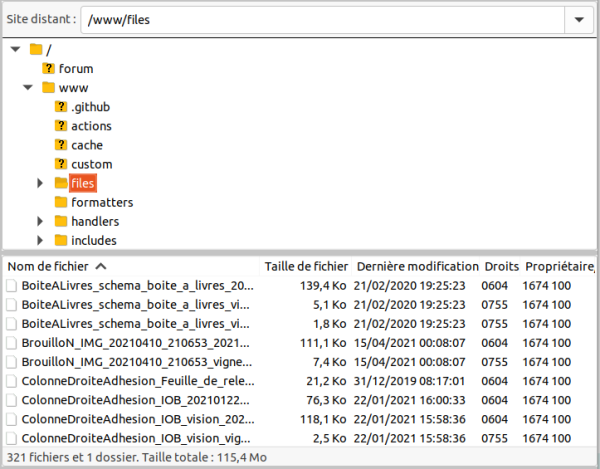600x469 pixels.
Task: Click the .github folder icon
Action: point(61,107)
